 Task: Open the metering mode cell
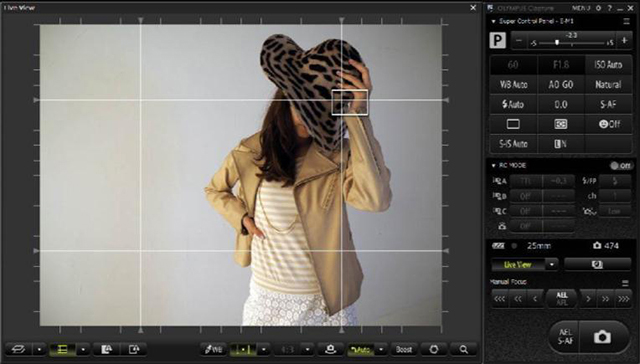point(561,124)
